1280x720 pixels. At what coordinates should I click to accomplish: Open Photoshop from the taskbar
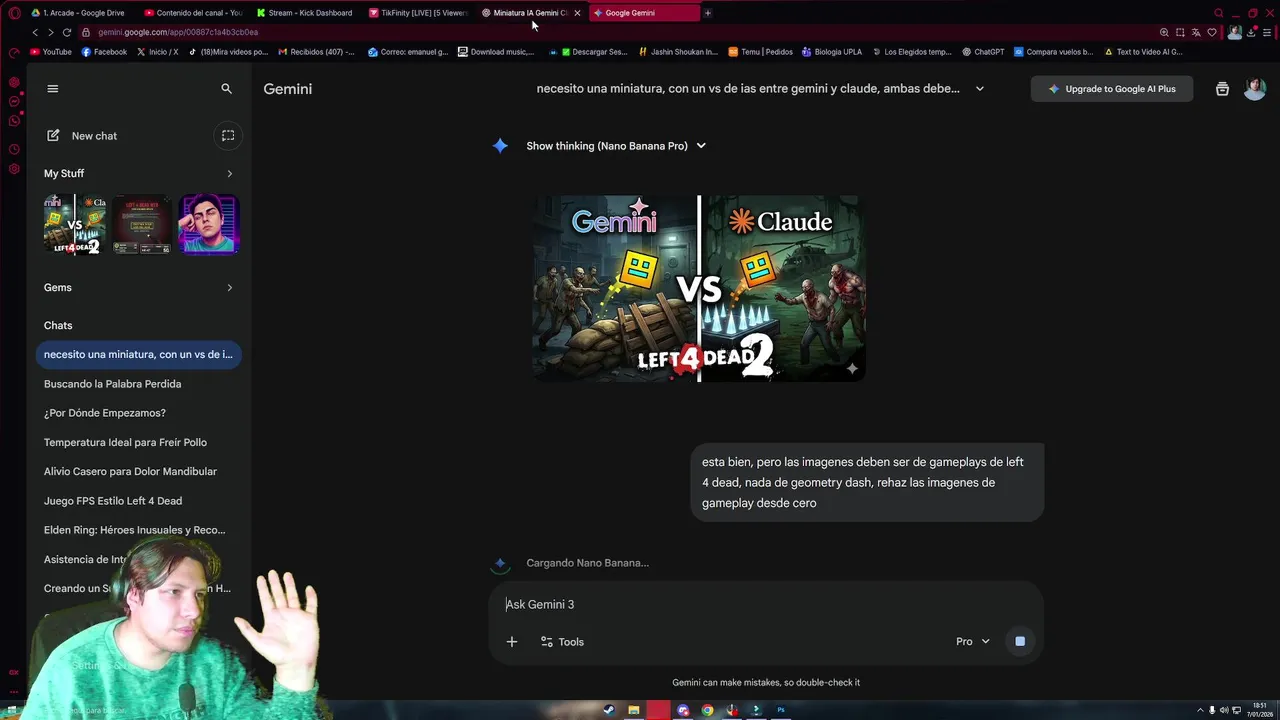[x=781, y=710]
